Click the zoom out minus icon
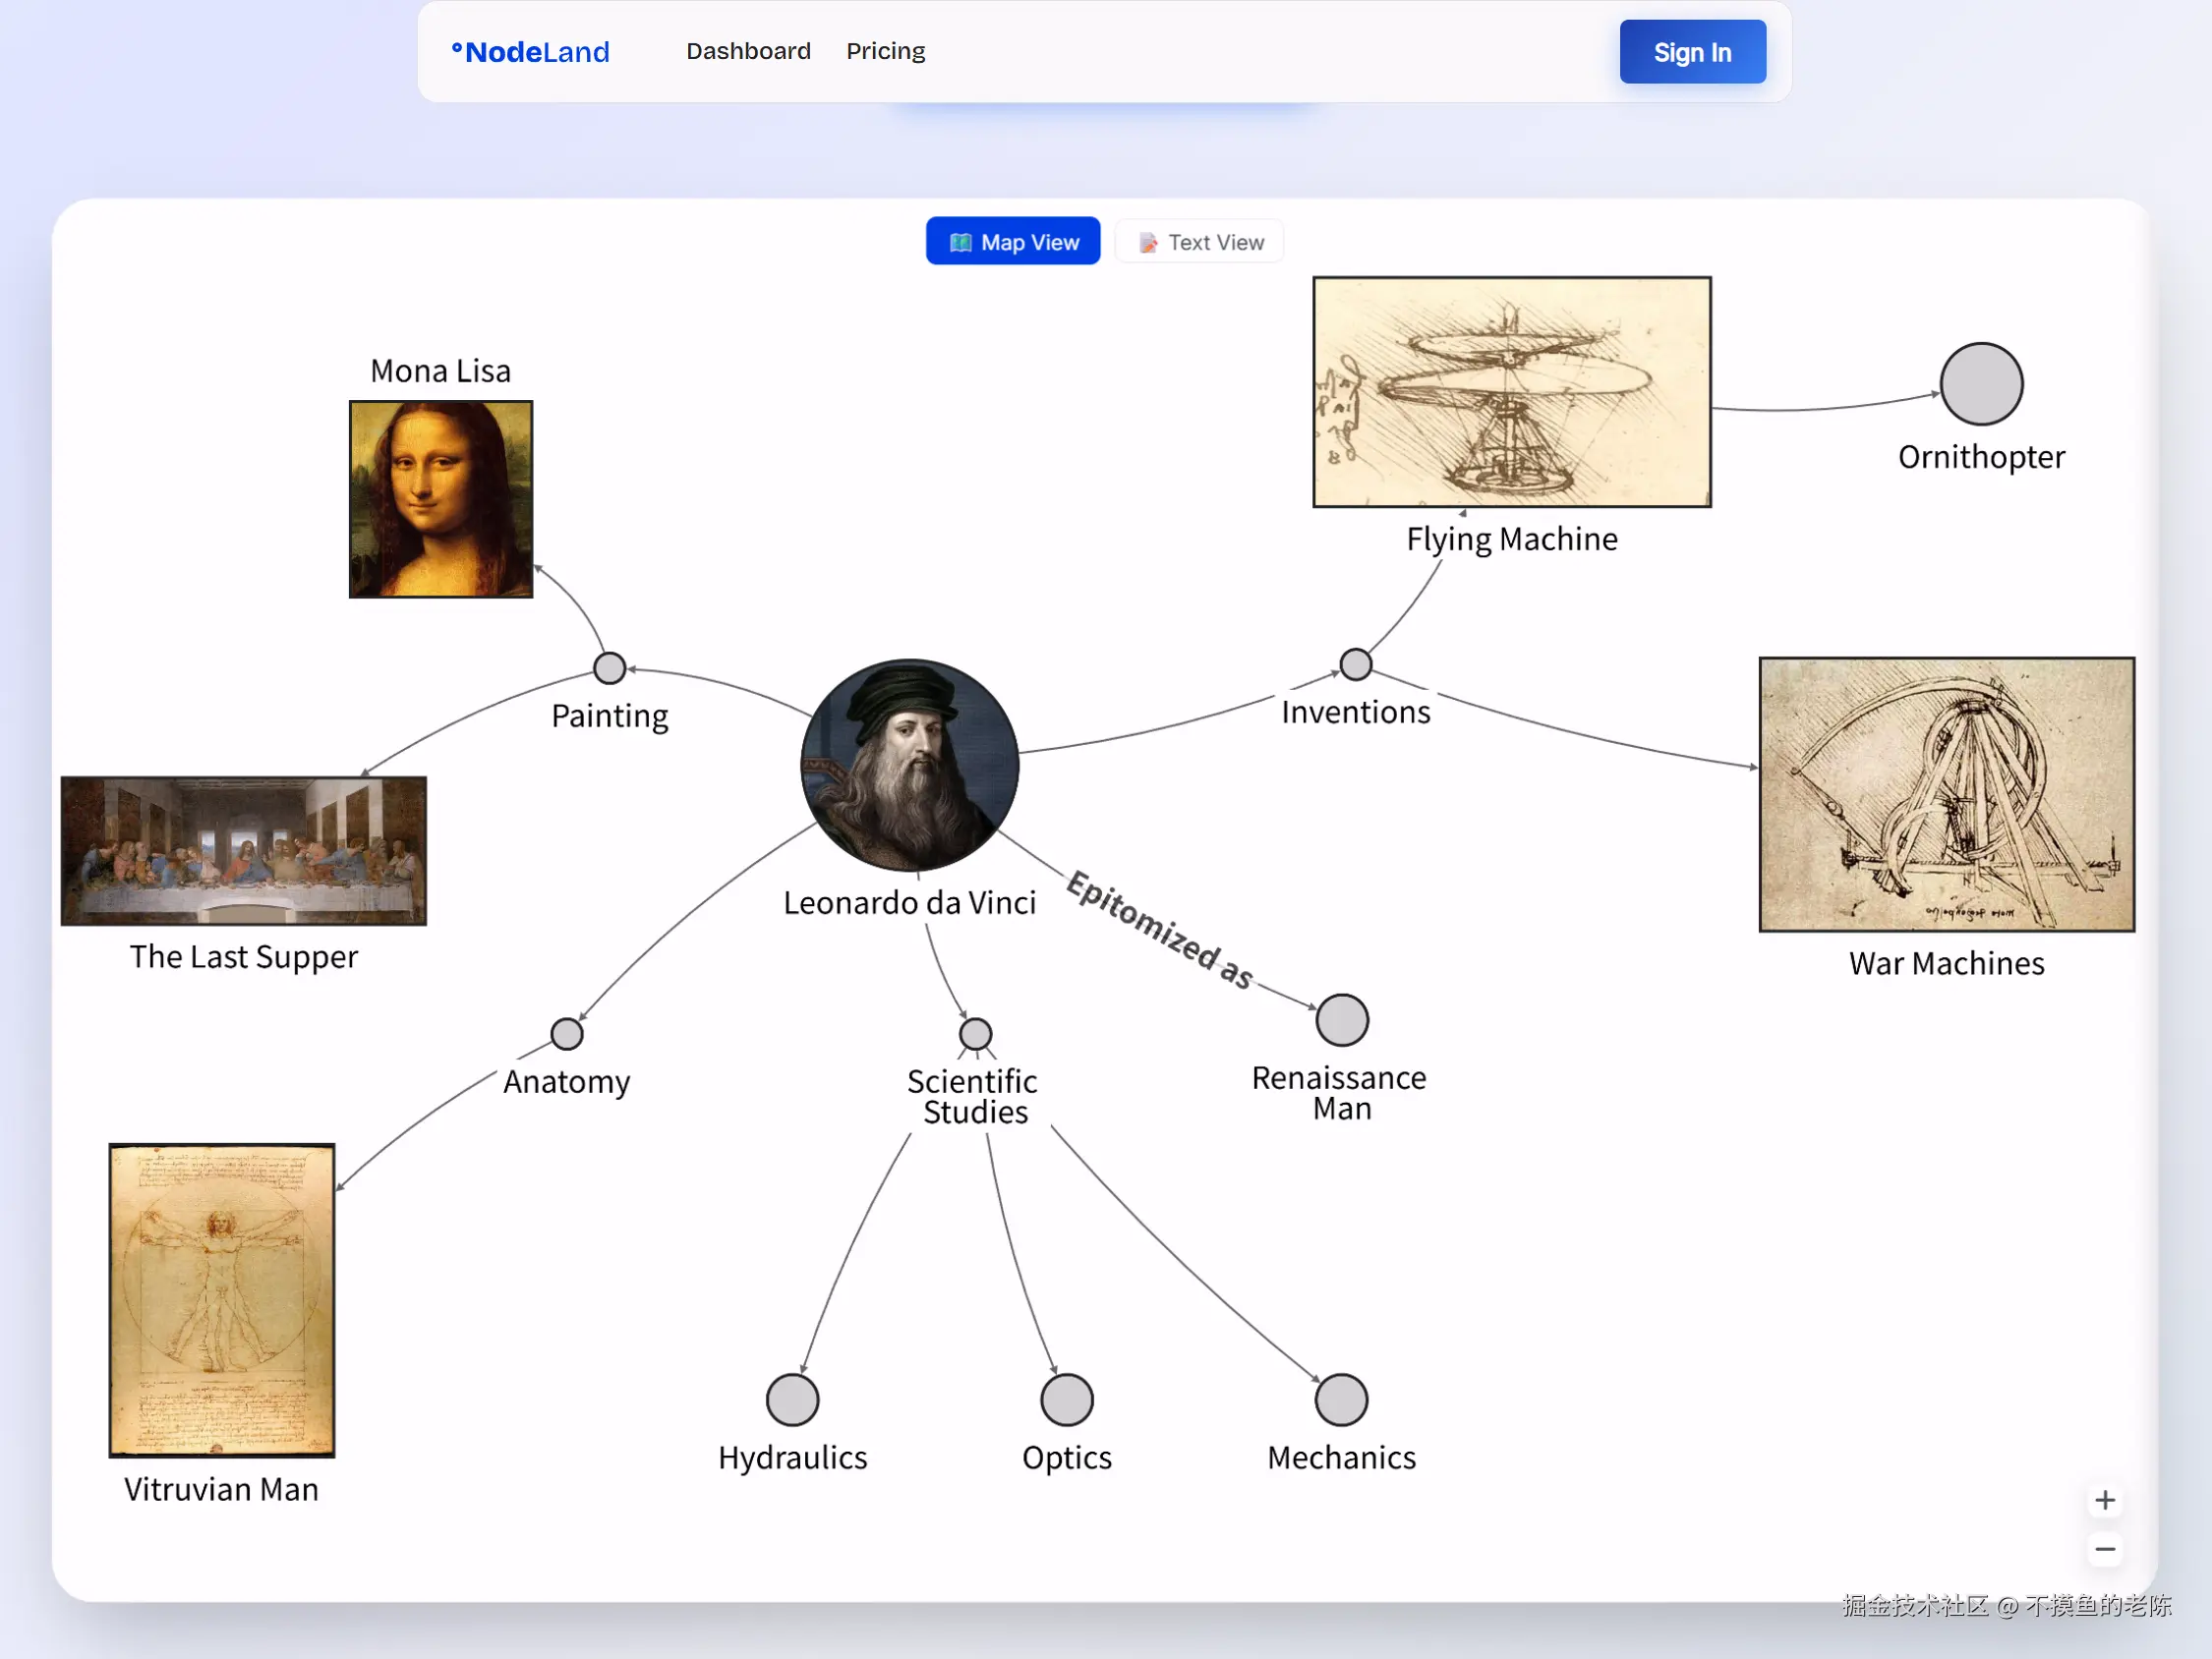The width and height of the screenshot is (2212, 1659). point(2104,1549)
